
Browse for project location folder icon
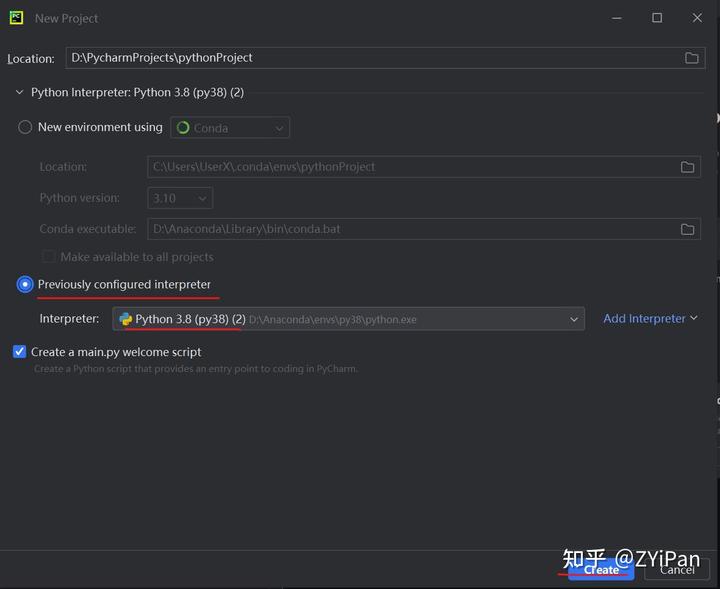coord(691,58)
